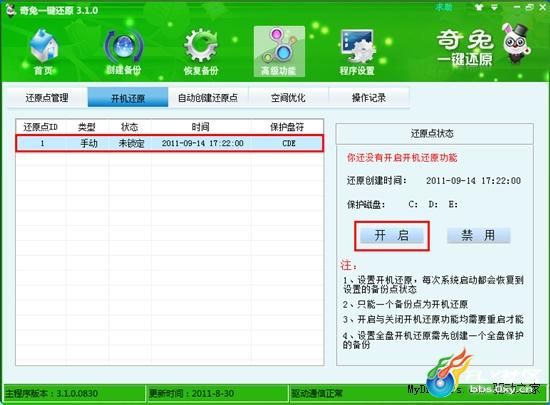Open the title bar dropdown menu arrow
This screenshot has width=550, height=405.
coord(494,7)
